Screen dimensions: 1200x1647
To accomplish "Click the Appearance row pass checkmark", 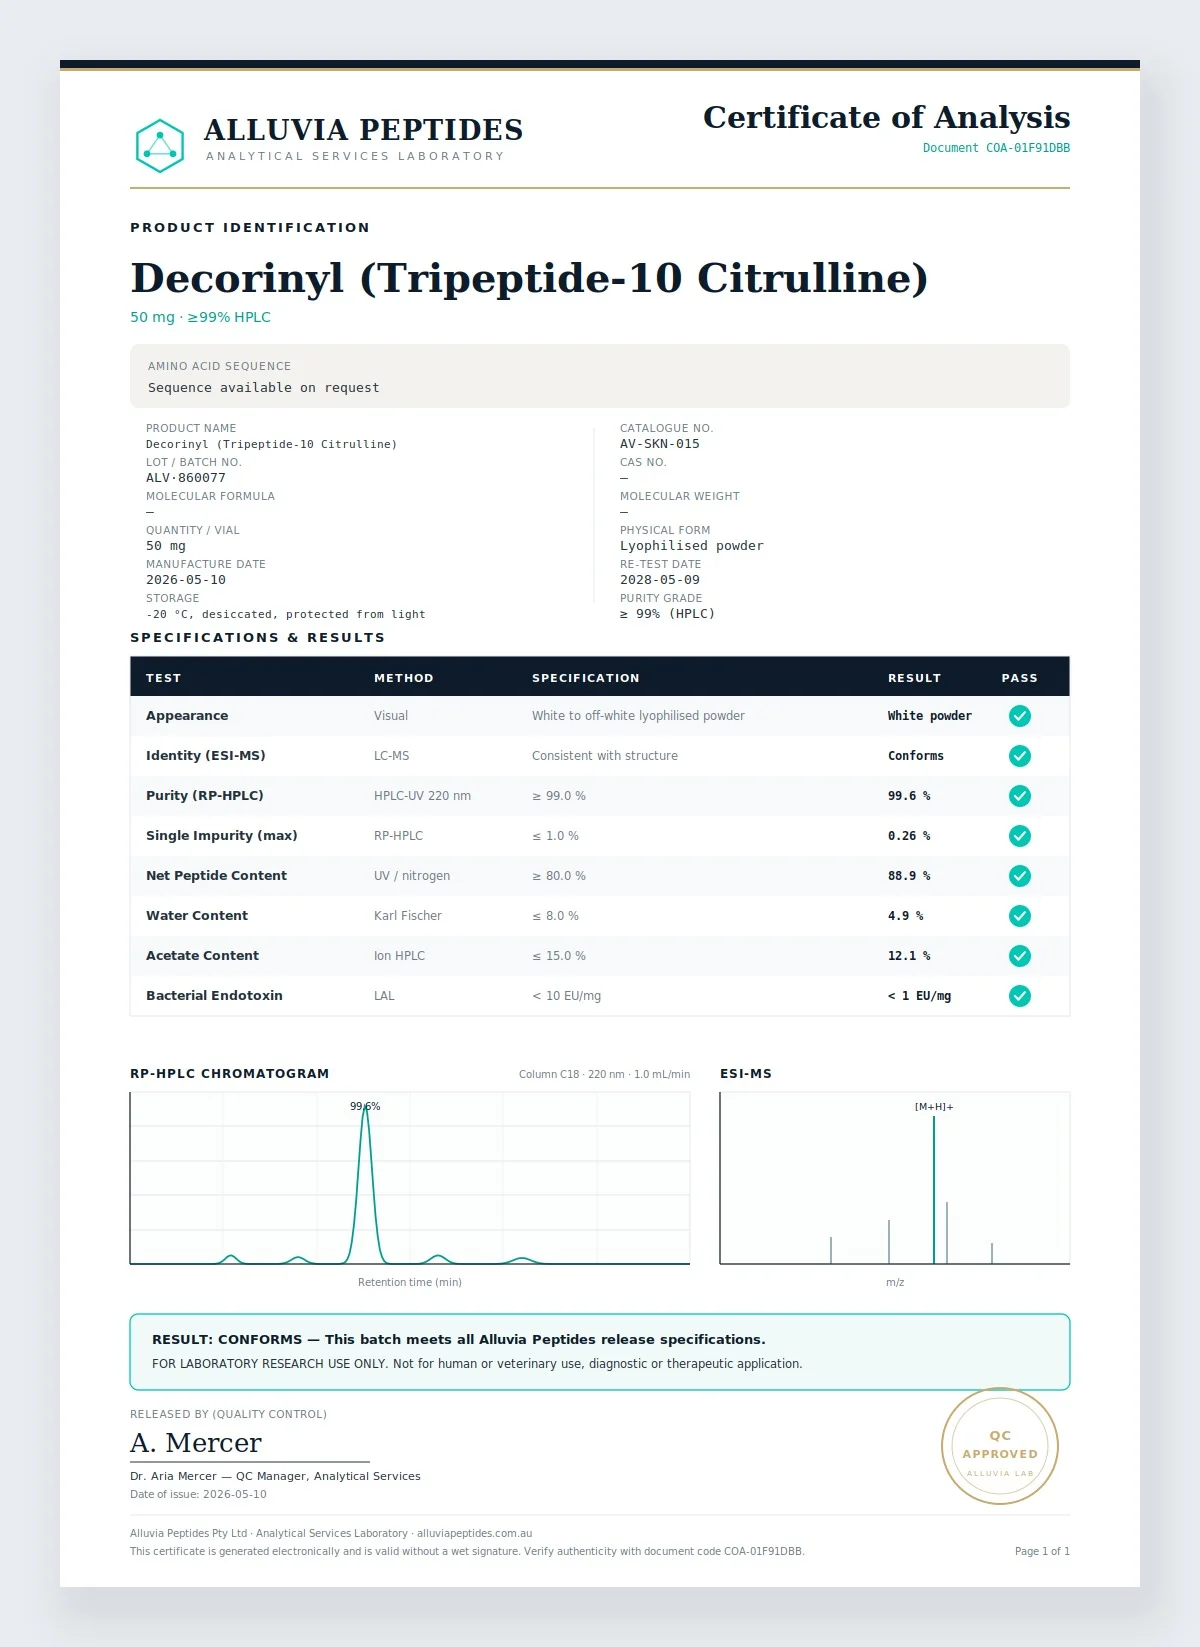I will [x=1019, y=716].
